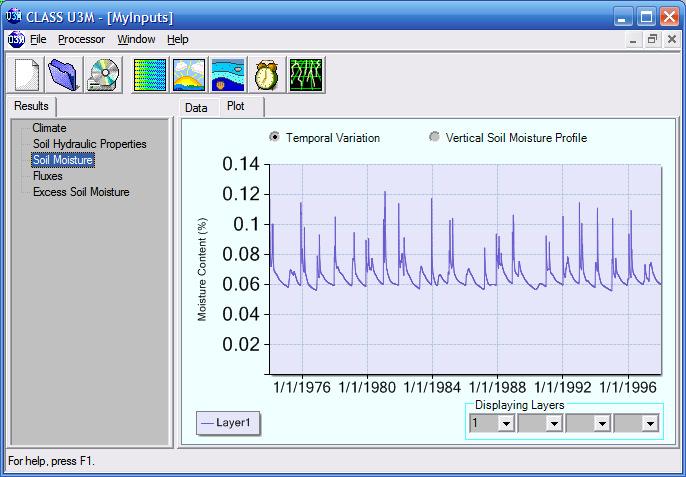Open soil inputs via the green-blue grid icon
The image size is (686, 477).
pyautogui.click(x=150, y=75)
